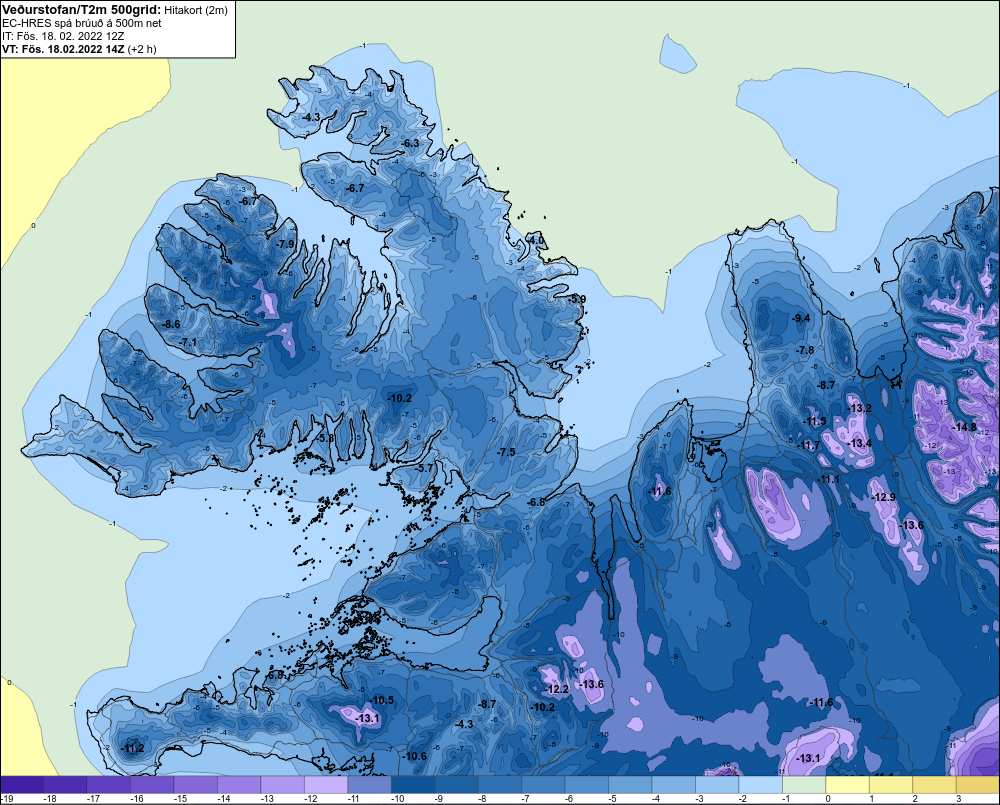
Task: Pick the legend swatch between -4 and -3
Action: pyautogui.click(x=673, y=785)
